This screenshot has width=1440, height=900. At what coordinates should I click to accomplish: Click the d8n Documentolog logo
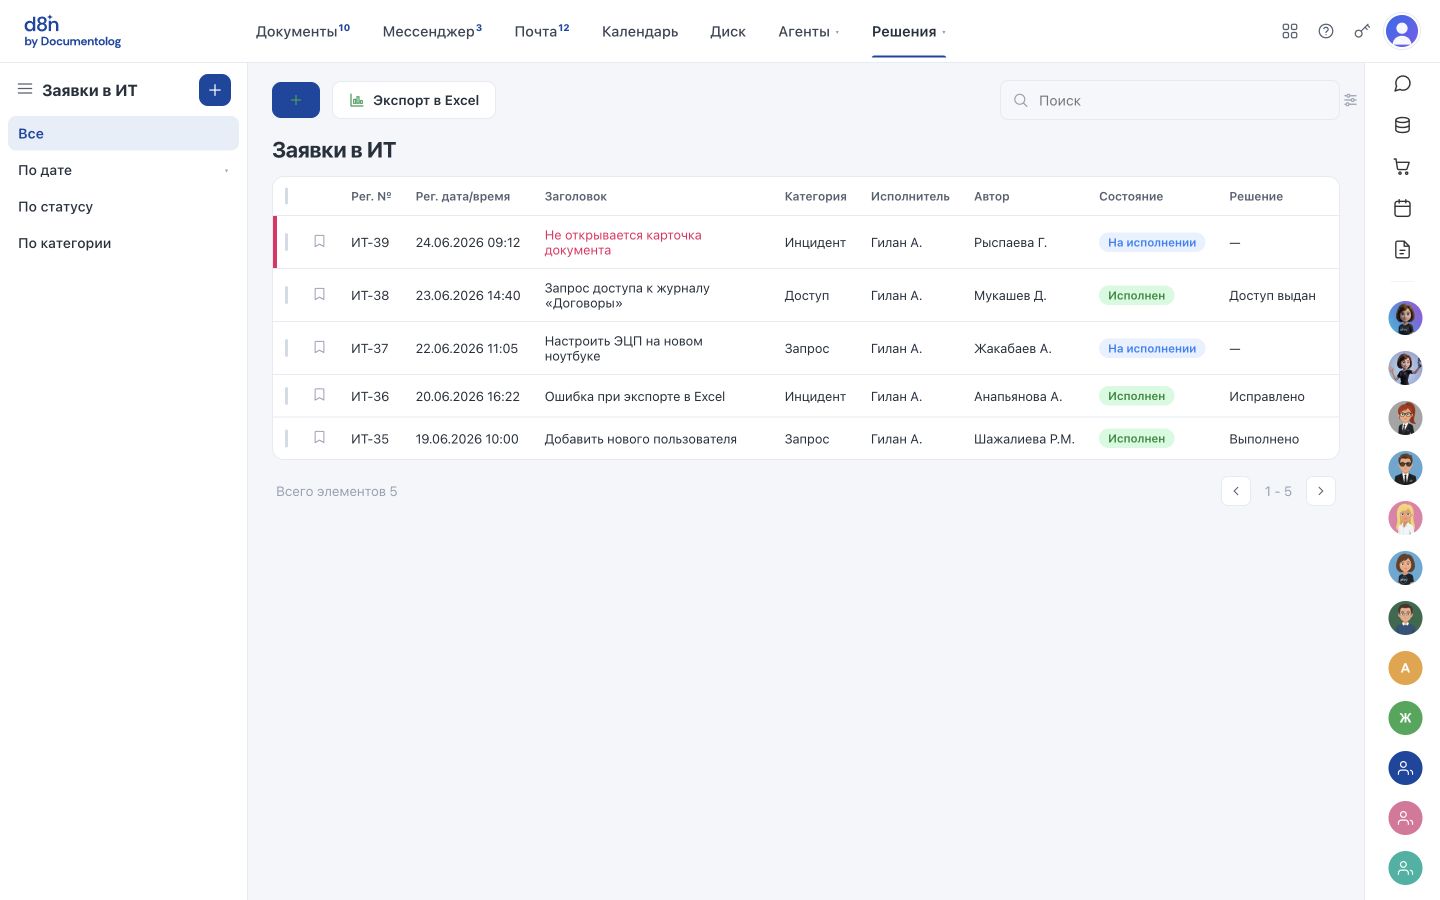click(x=72, y=32)
